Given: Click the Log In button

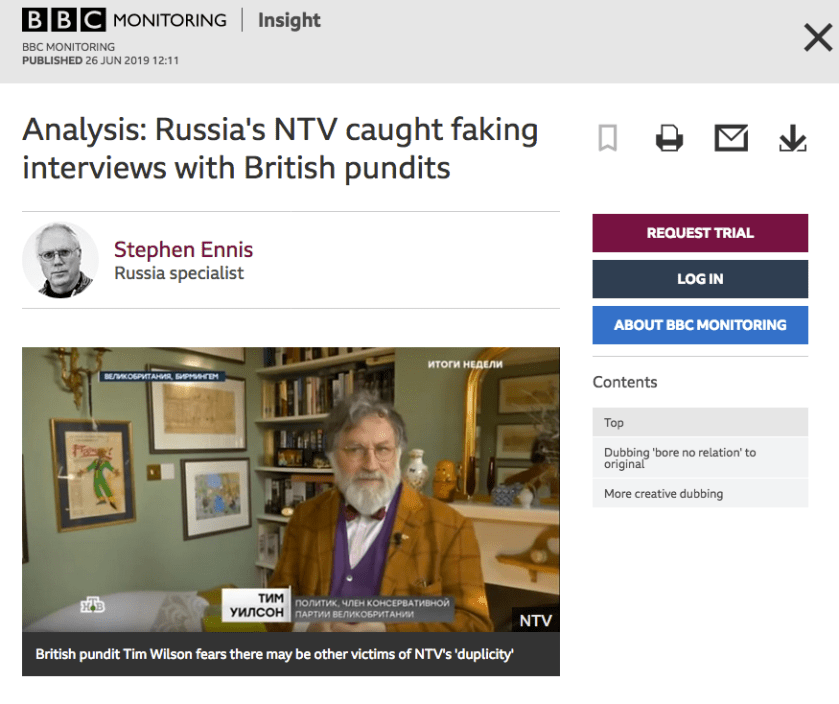Looking at the screenshot, I should [699, 279].
